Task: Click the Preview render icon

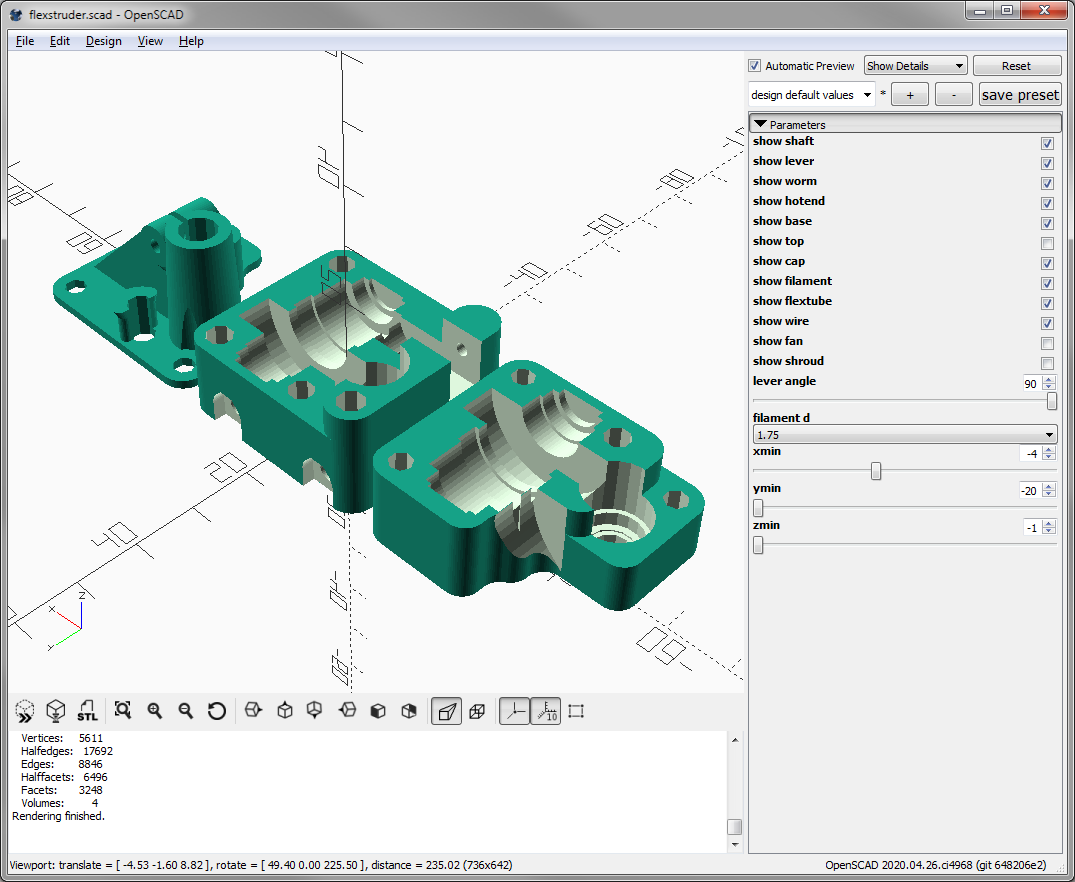Action: (25, 711)
